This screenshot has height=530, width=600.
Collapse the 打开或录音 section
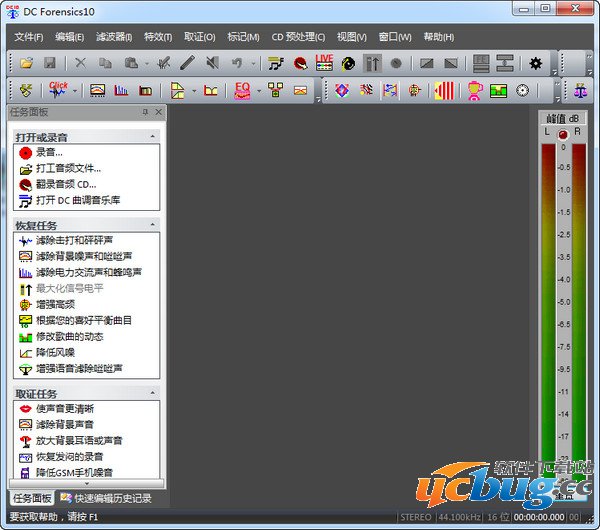(153, 136)
